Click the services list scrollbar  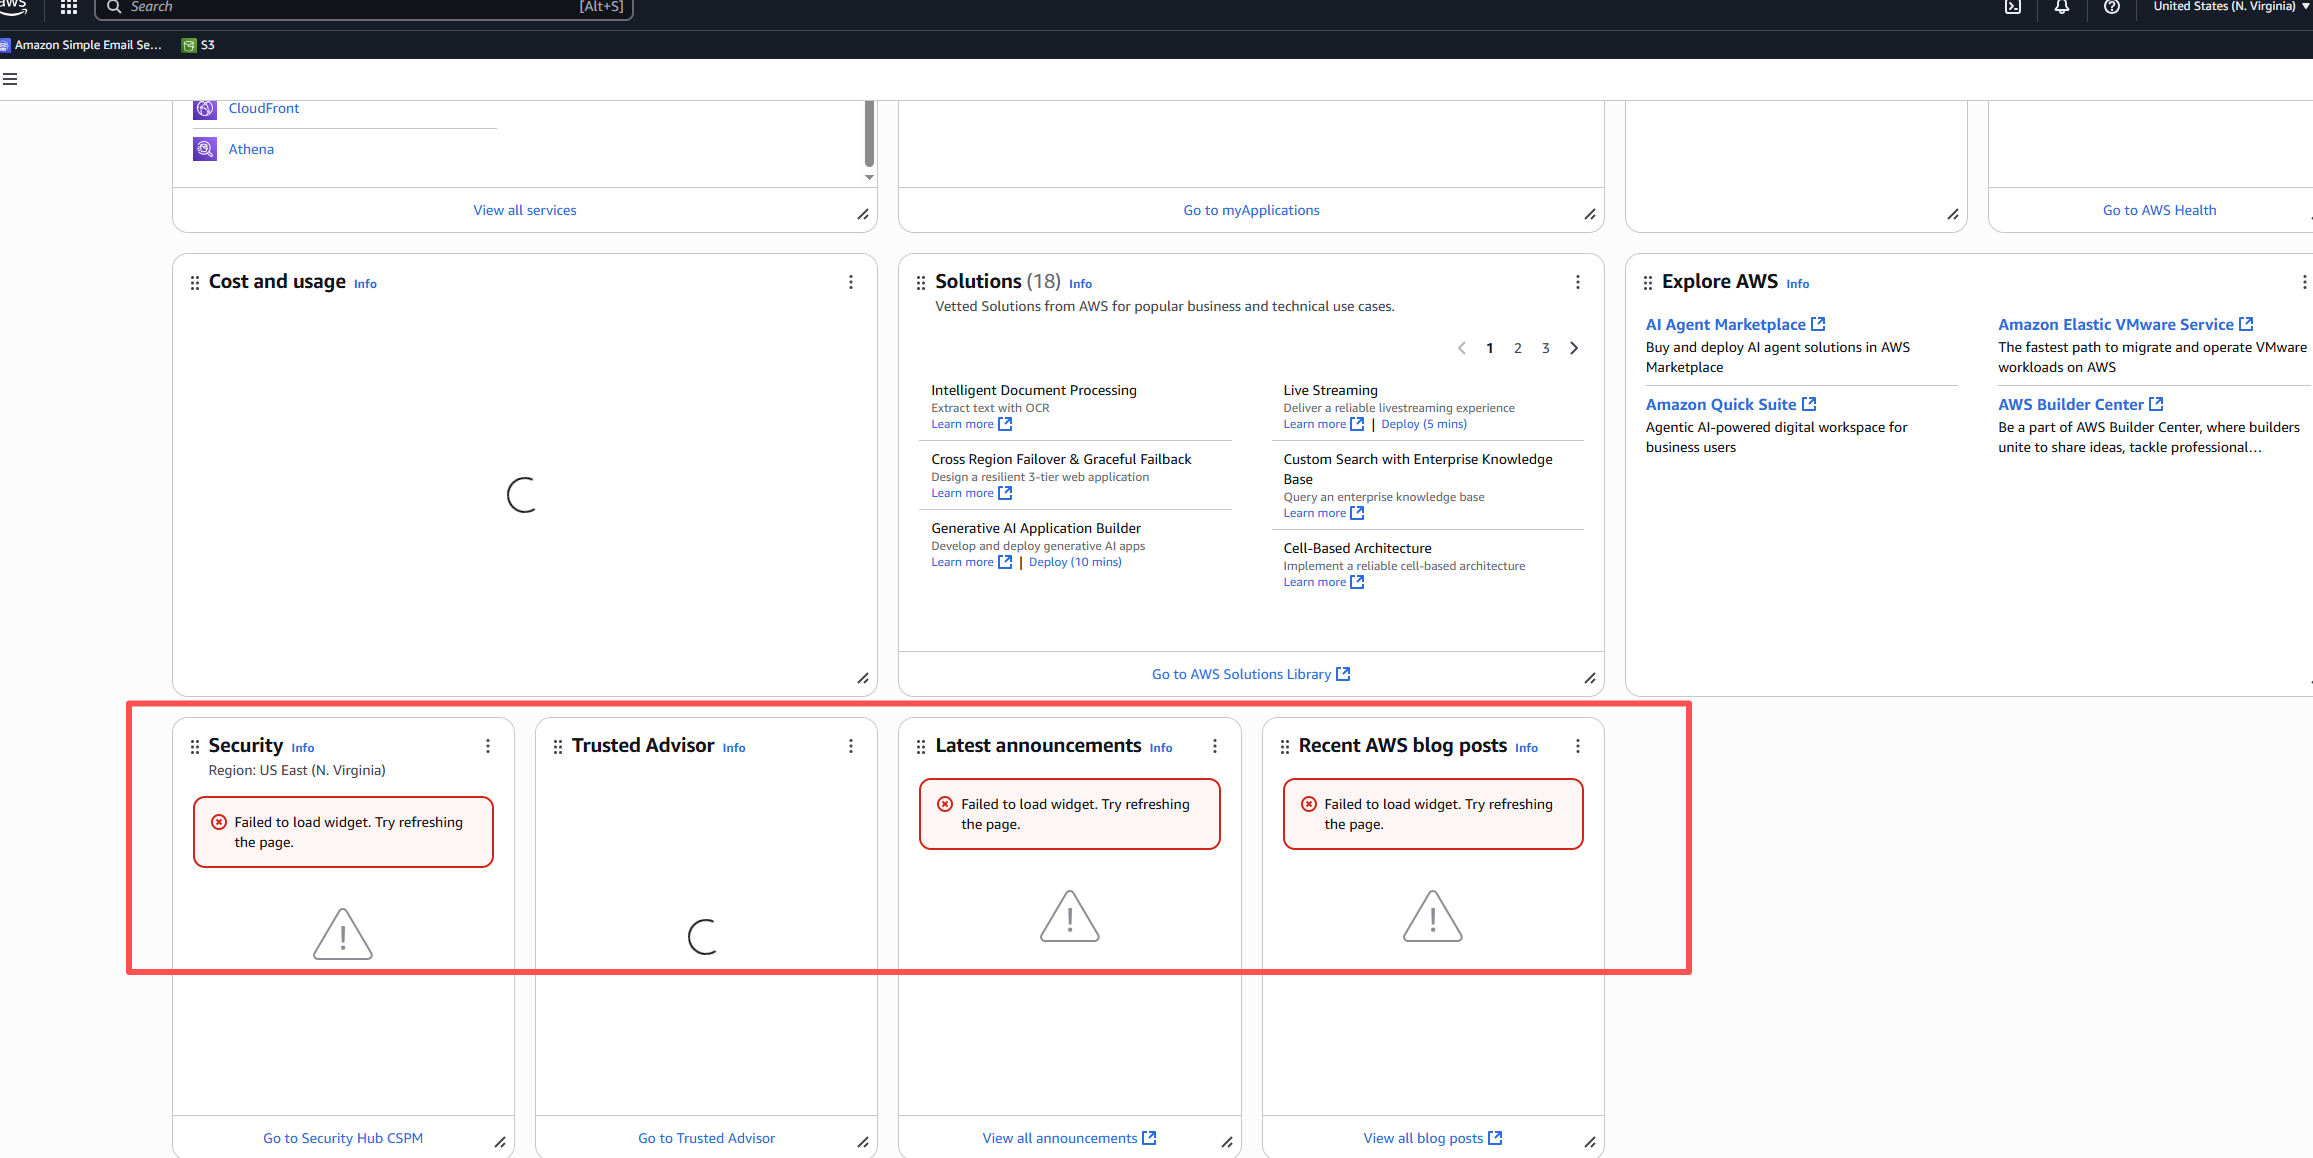point(869,135)
